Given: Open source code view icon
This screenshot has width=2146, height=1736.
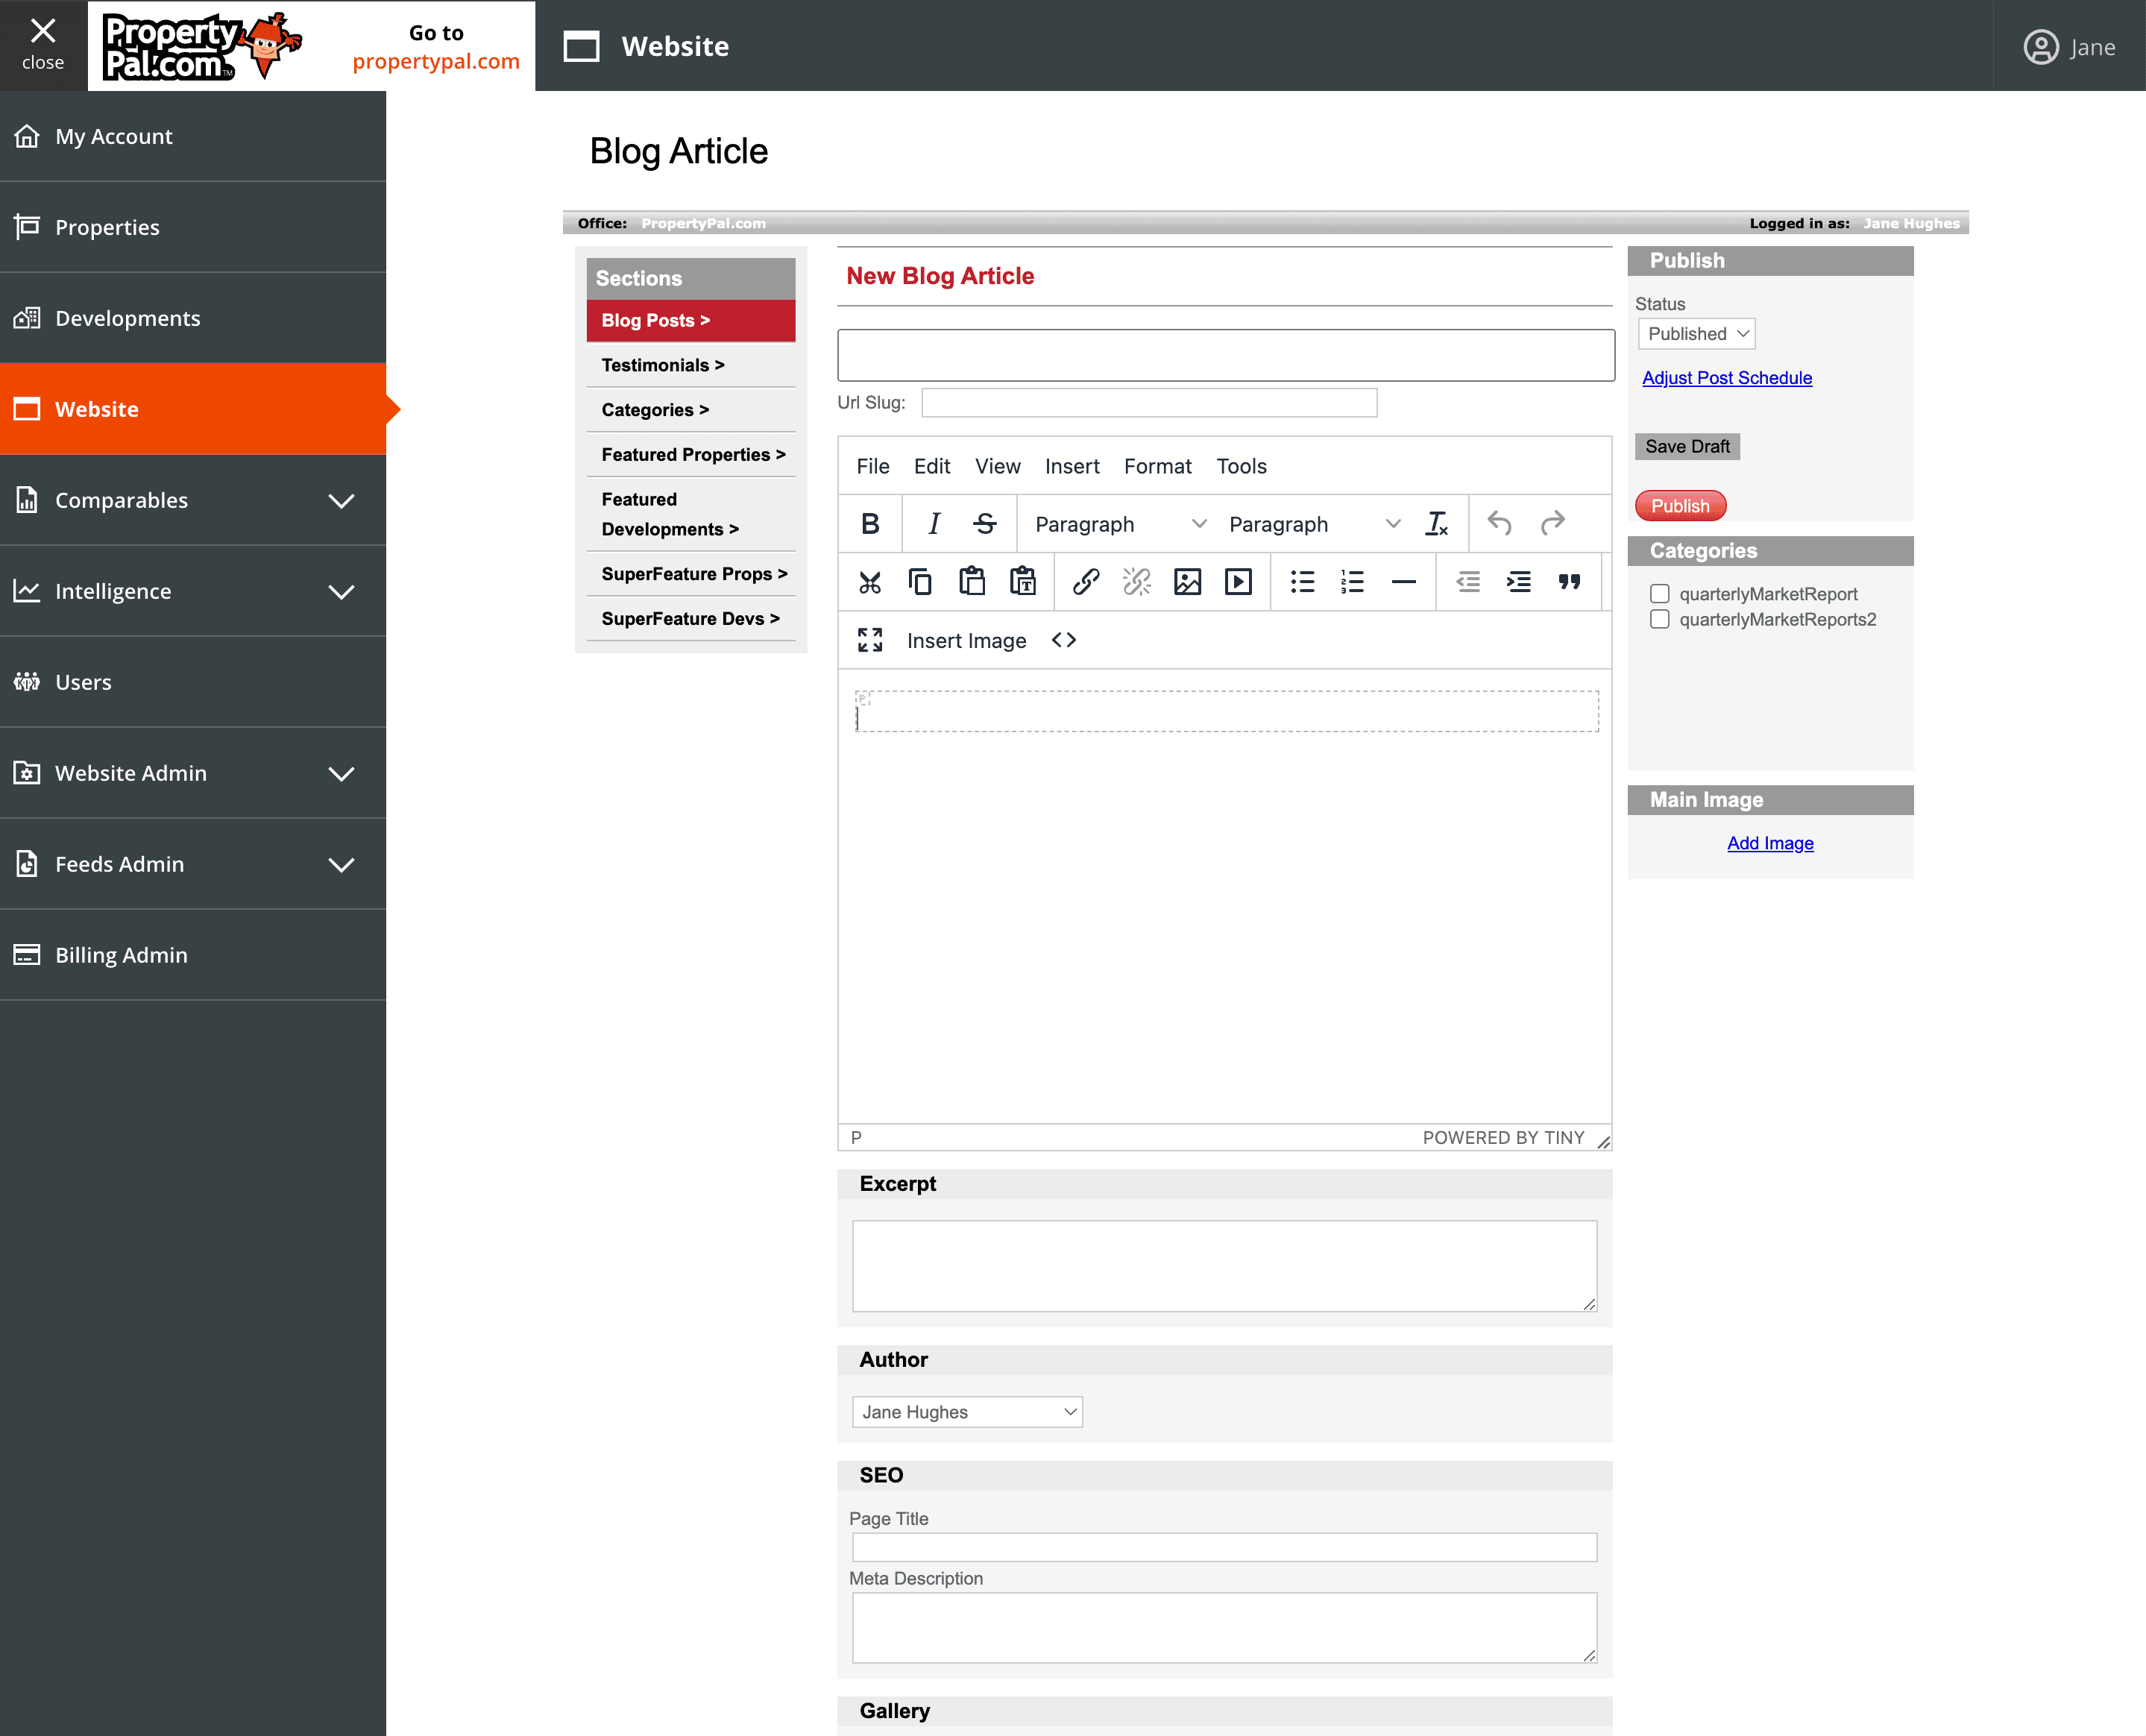Looking at the screenshot, I should click(1064, 640).
